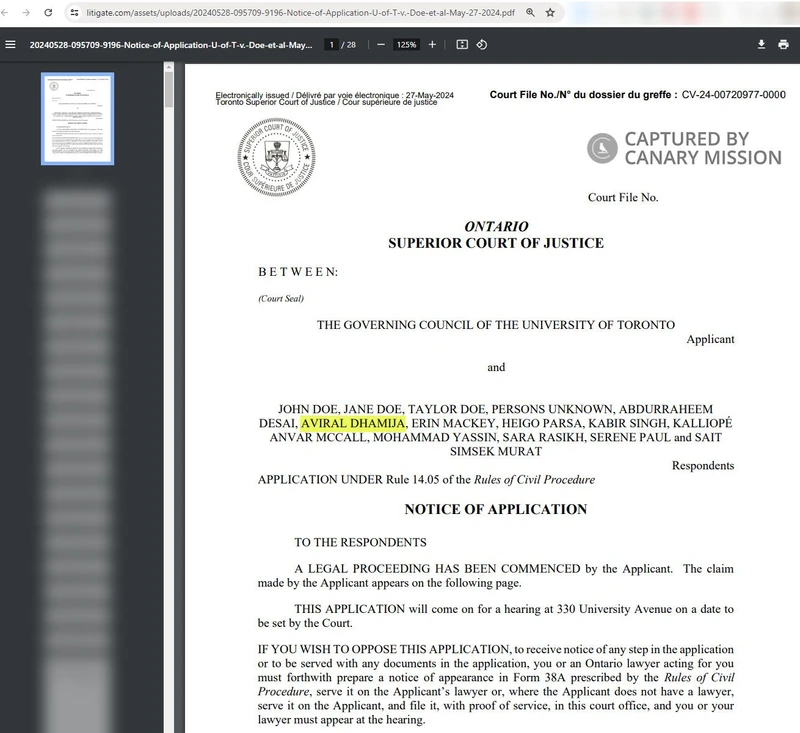Click the page number input field
Screen dimensions: 800x733
tap(331, 44)
